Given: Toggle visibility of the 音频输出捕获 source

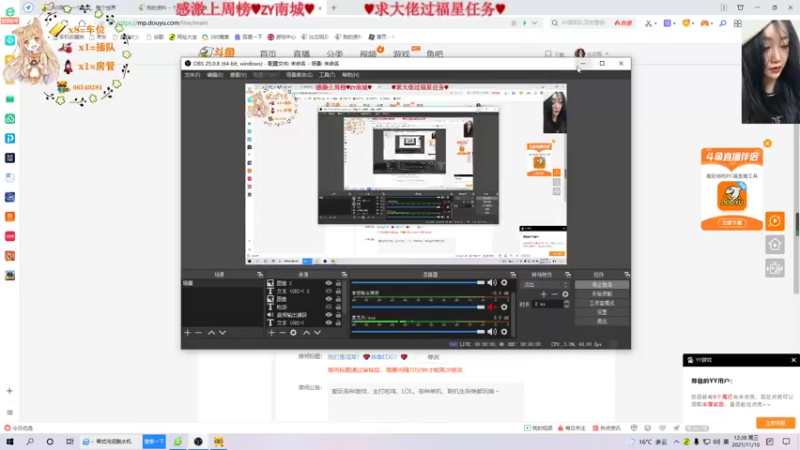Looking at the screenshot, I should point(329,315).
